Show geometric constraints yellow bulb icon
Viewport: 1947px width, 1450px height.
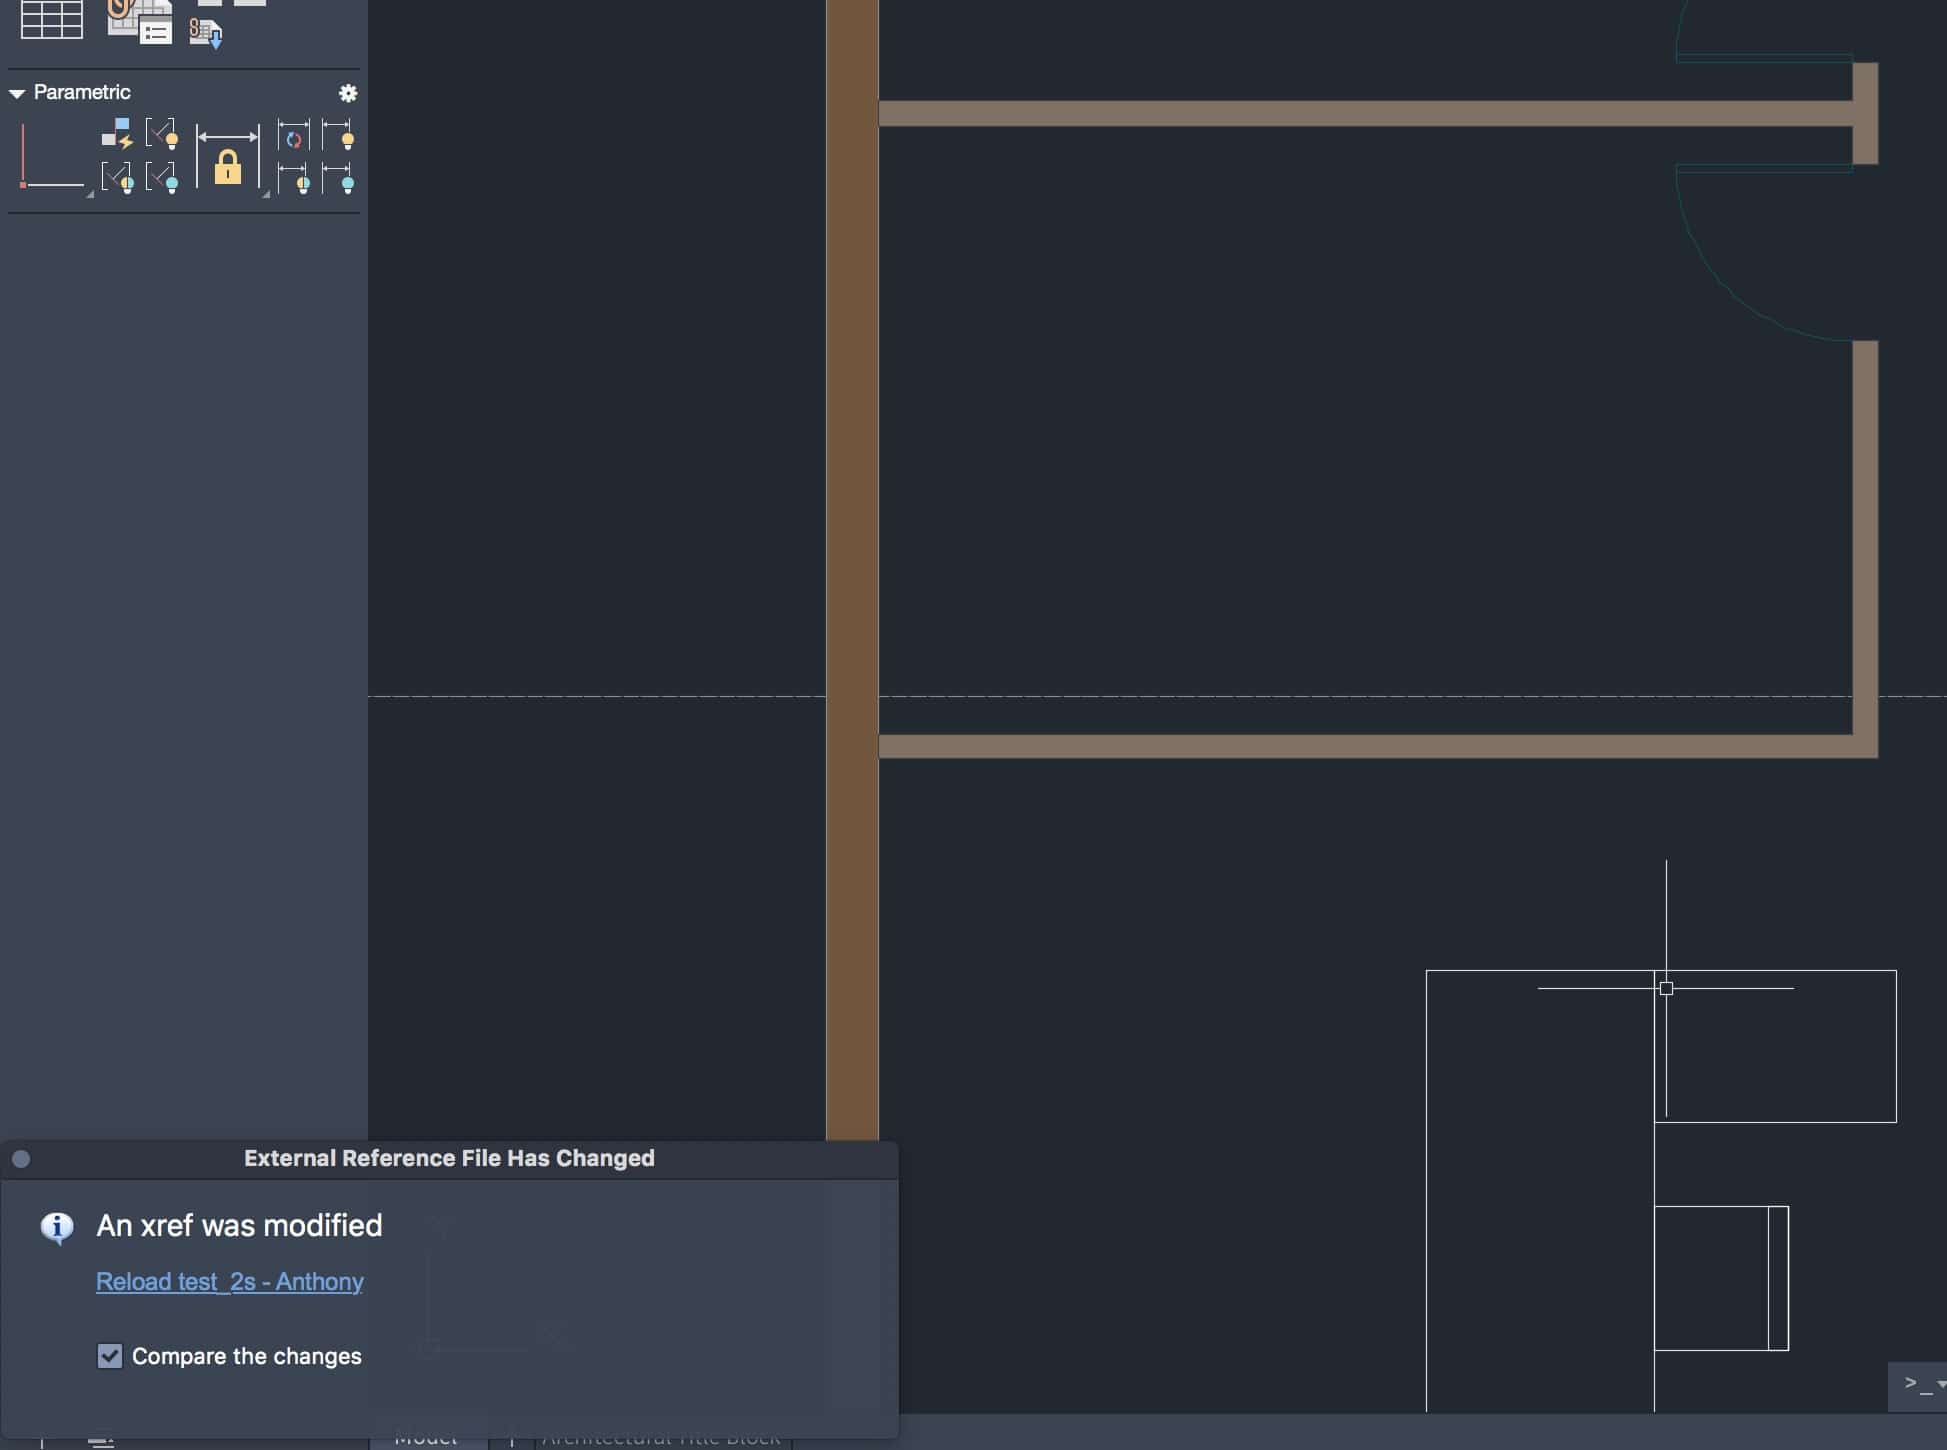tap(162, 134)
